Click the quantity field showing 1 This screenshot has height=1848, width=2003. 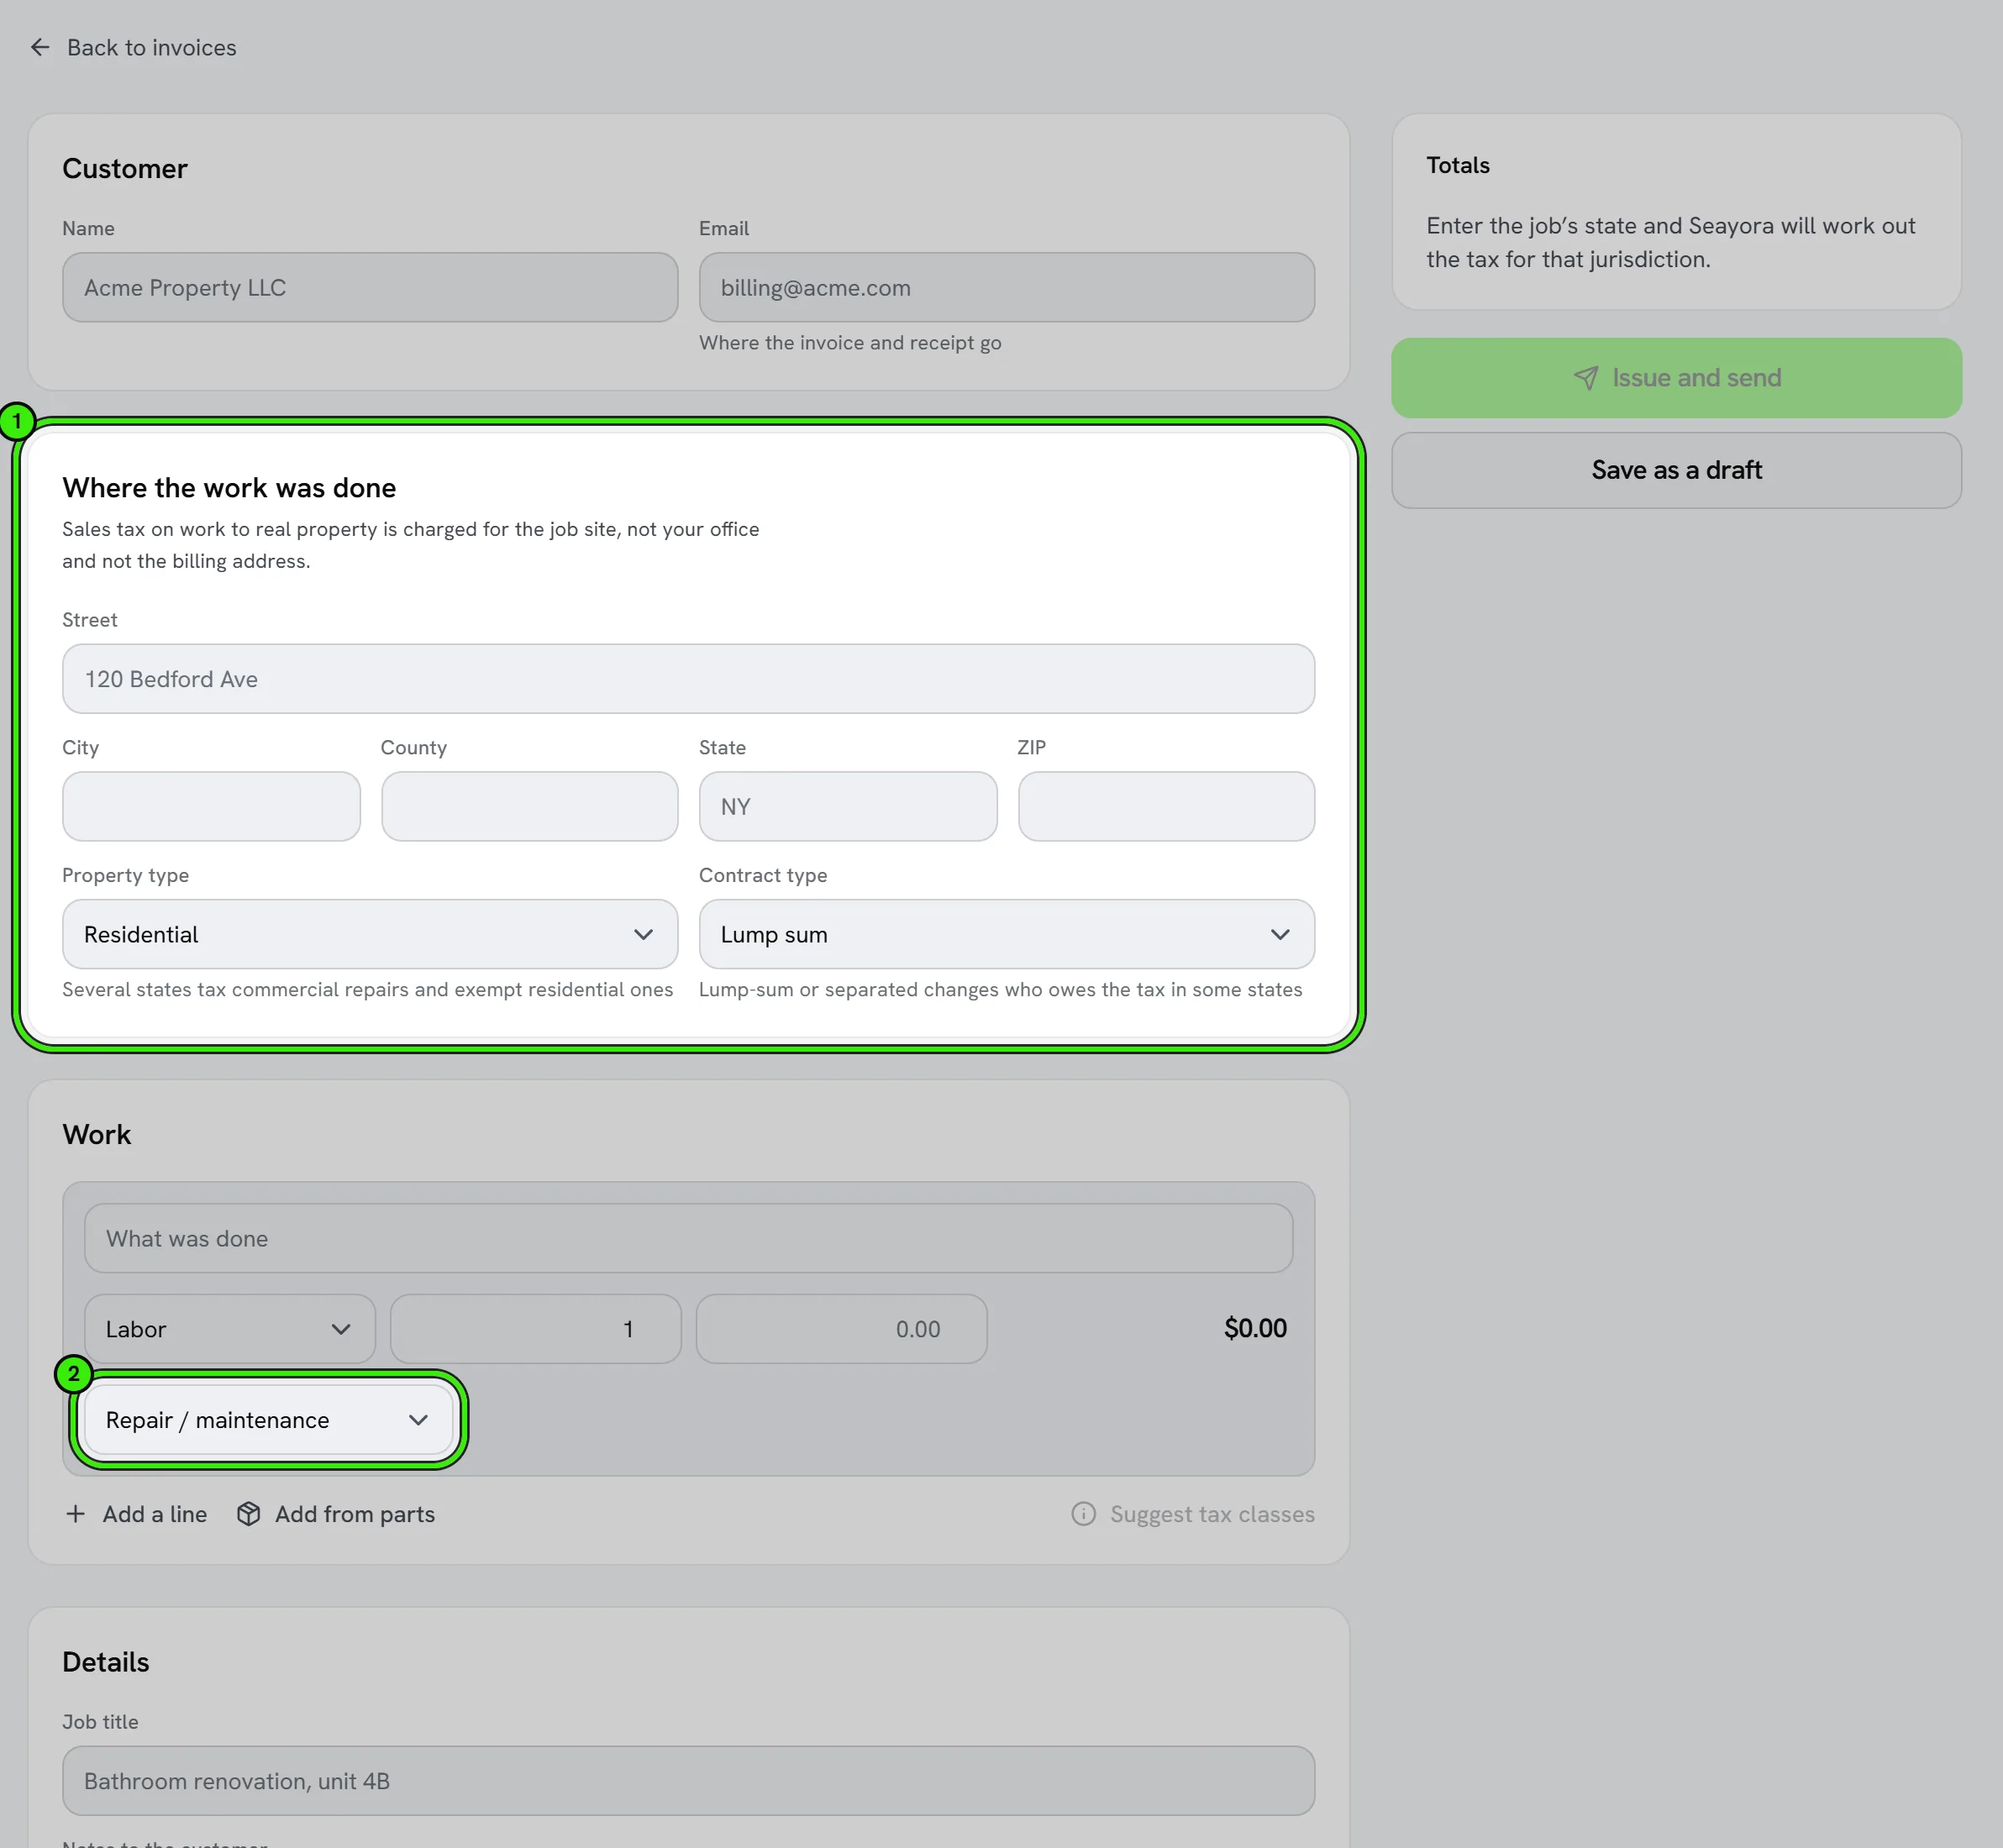[x=535, y=1328]
